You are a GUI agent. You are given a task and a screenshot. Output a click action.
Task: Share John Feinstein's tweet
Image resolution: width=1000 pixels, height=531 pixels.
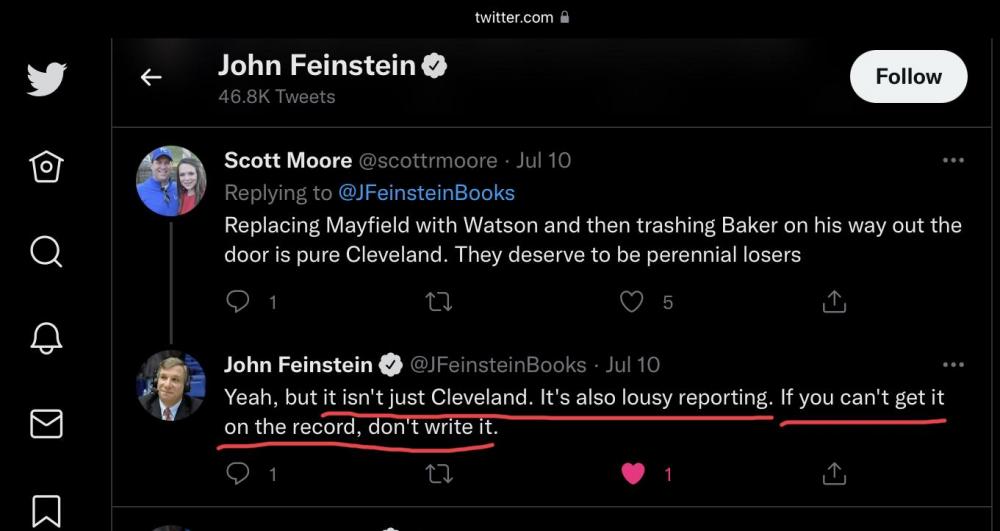pos(834,474)
